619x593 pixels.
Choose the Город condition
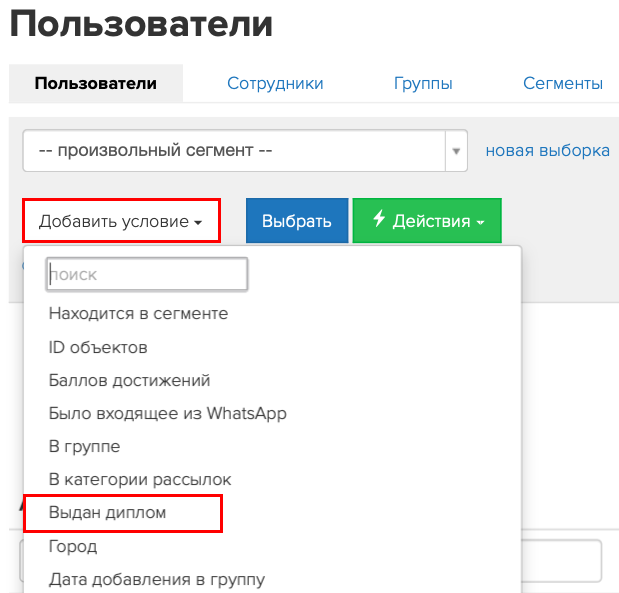[x=73, y=546]
